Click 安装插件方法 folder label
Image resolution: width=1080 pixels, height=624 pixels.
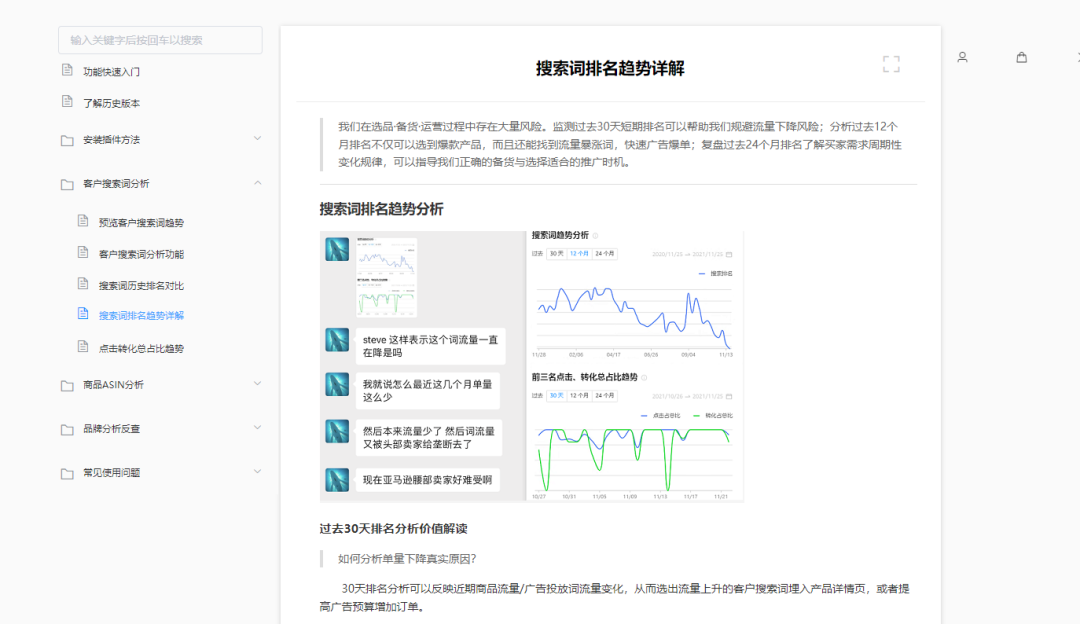point(112,140)
